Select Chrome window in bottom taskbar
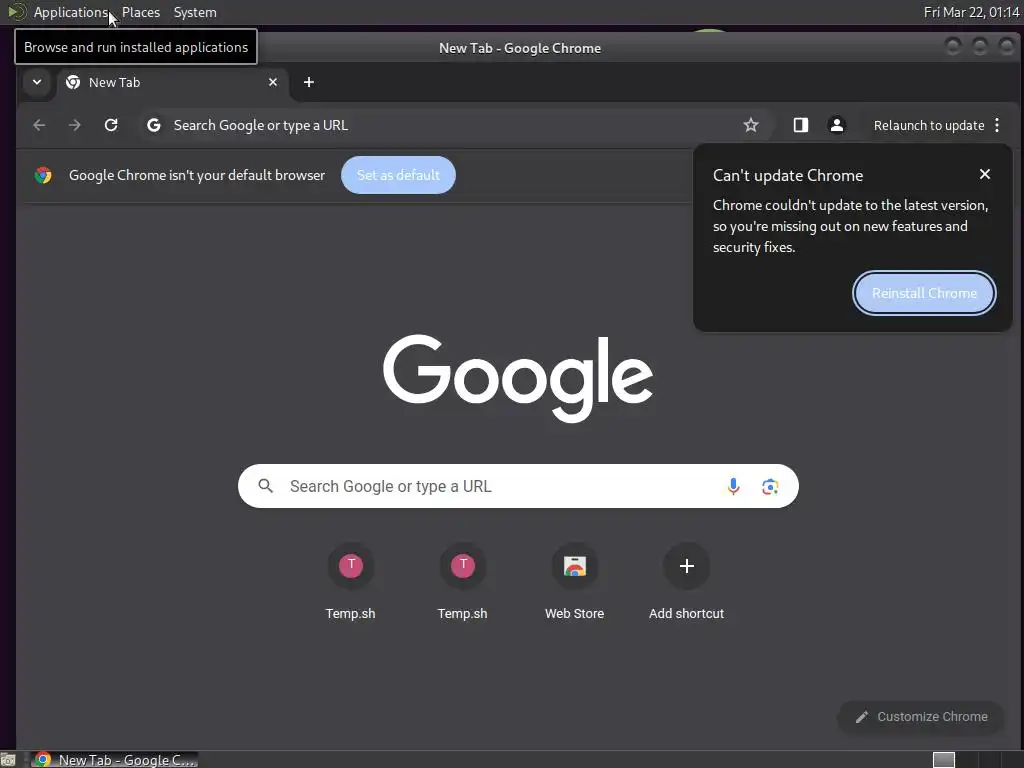Screen dimensions: 1024x768 [115, 760]
